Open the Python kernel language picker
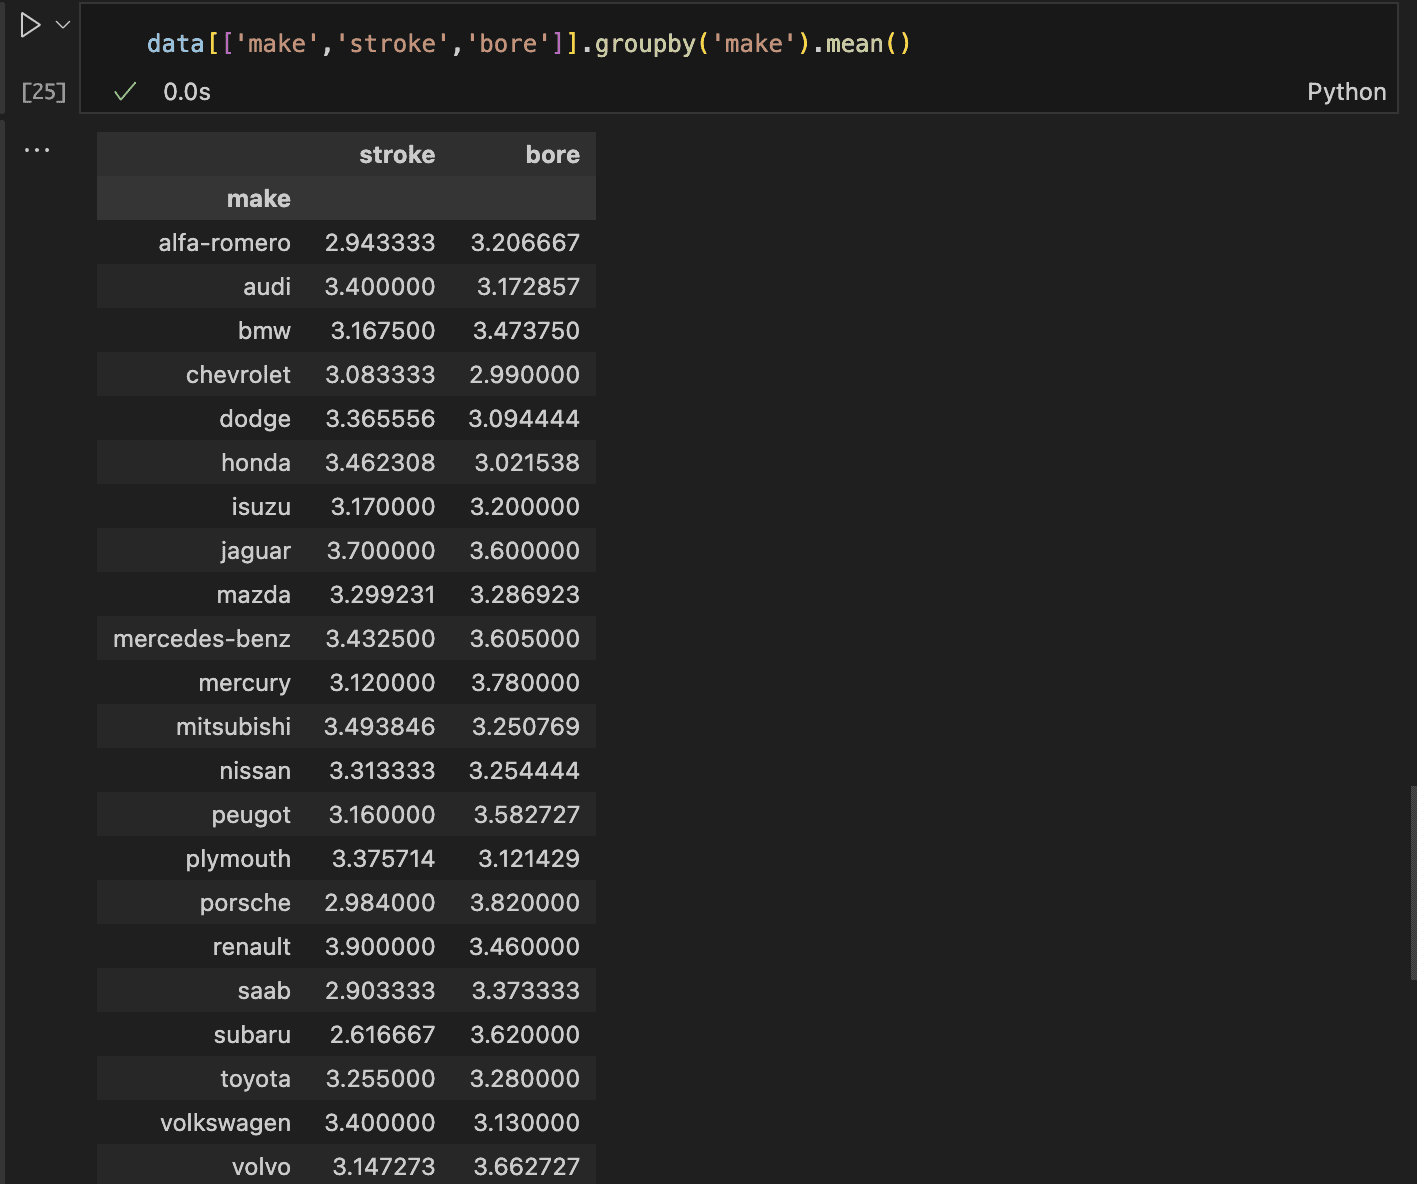Viewport: 1417px width, 1184px height. pyautogui.click(x=1346, y=91)
